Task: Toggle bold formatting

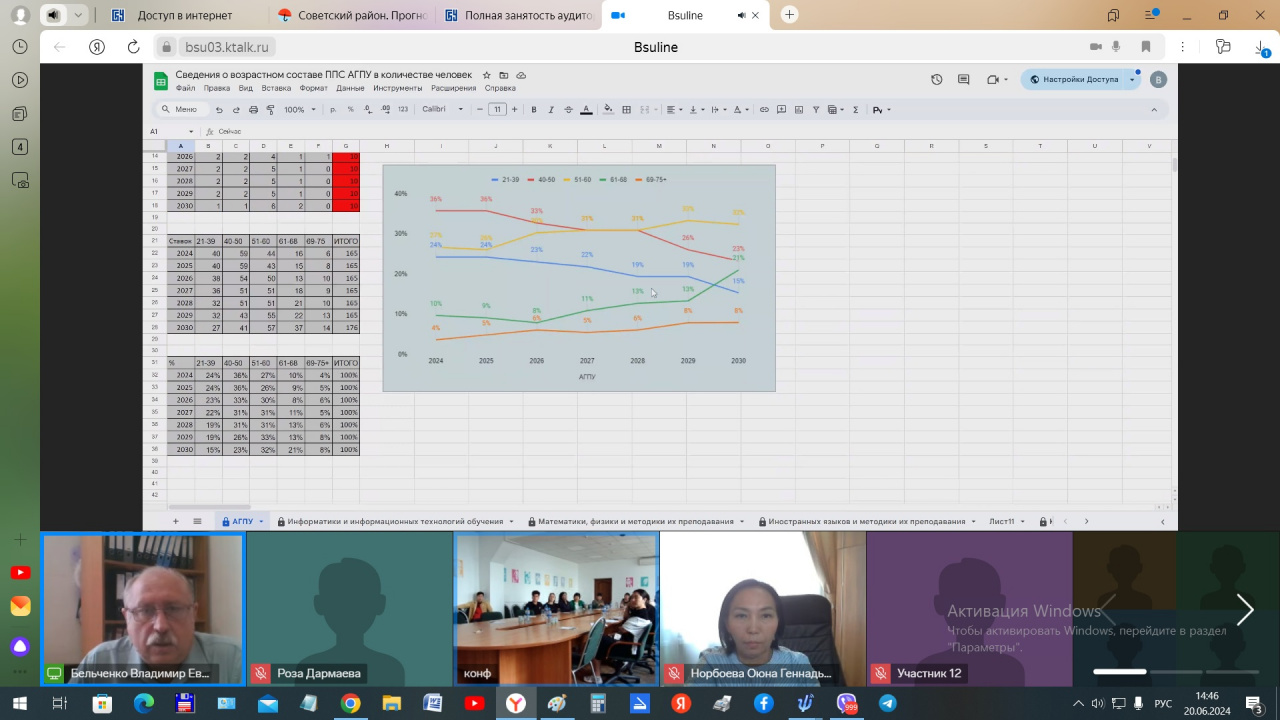Action: (534, 110)
